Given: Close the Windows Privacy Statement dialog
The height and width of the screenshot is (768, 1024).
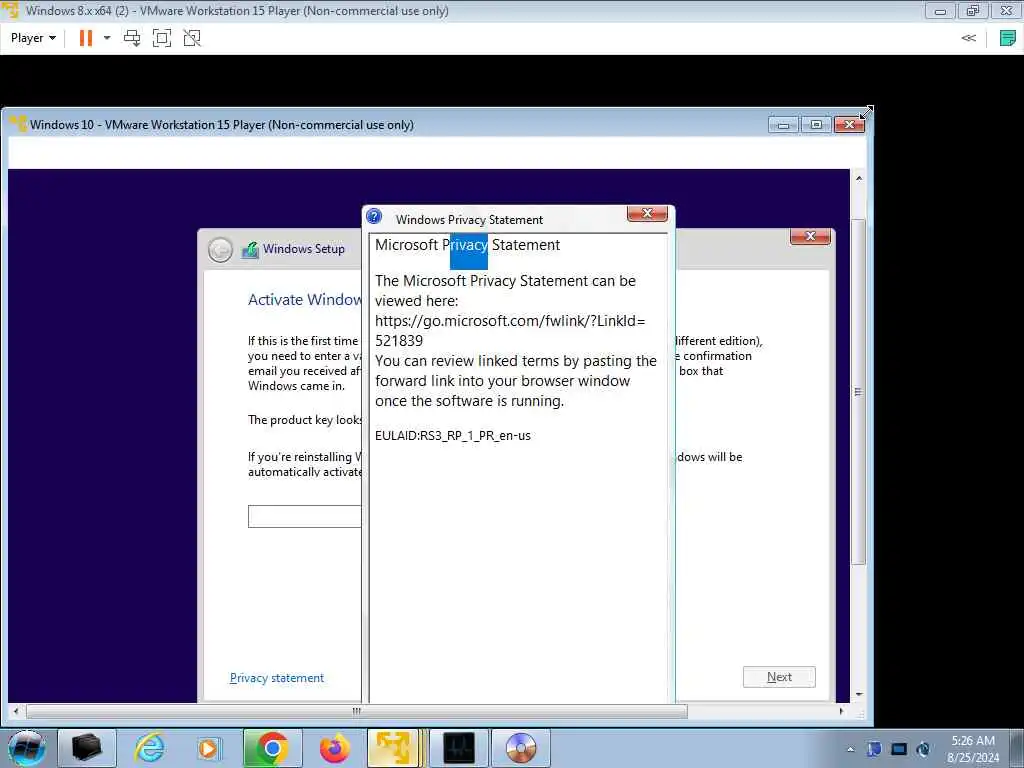Looking at the screenshot, I should (x=647, y=214).
